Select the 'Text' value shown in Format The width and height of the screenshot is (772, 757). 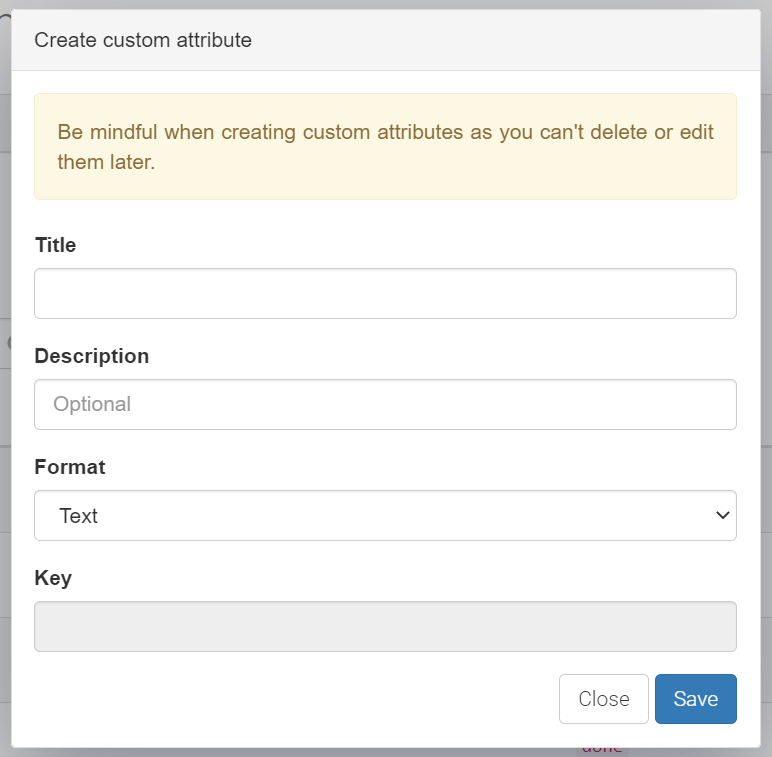(x=78, y=516)
